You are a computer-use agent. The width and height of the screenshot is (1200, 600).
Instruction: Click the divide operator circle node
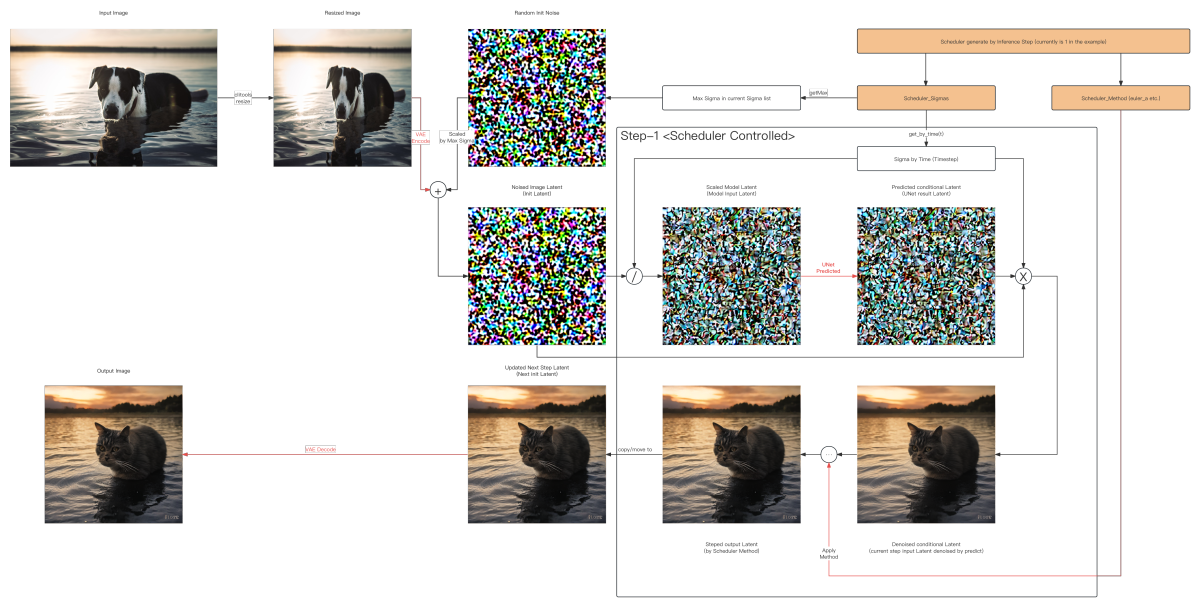634,276
